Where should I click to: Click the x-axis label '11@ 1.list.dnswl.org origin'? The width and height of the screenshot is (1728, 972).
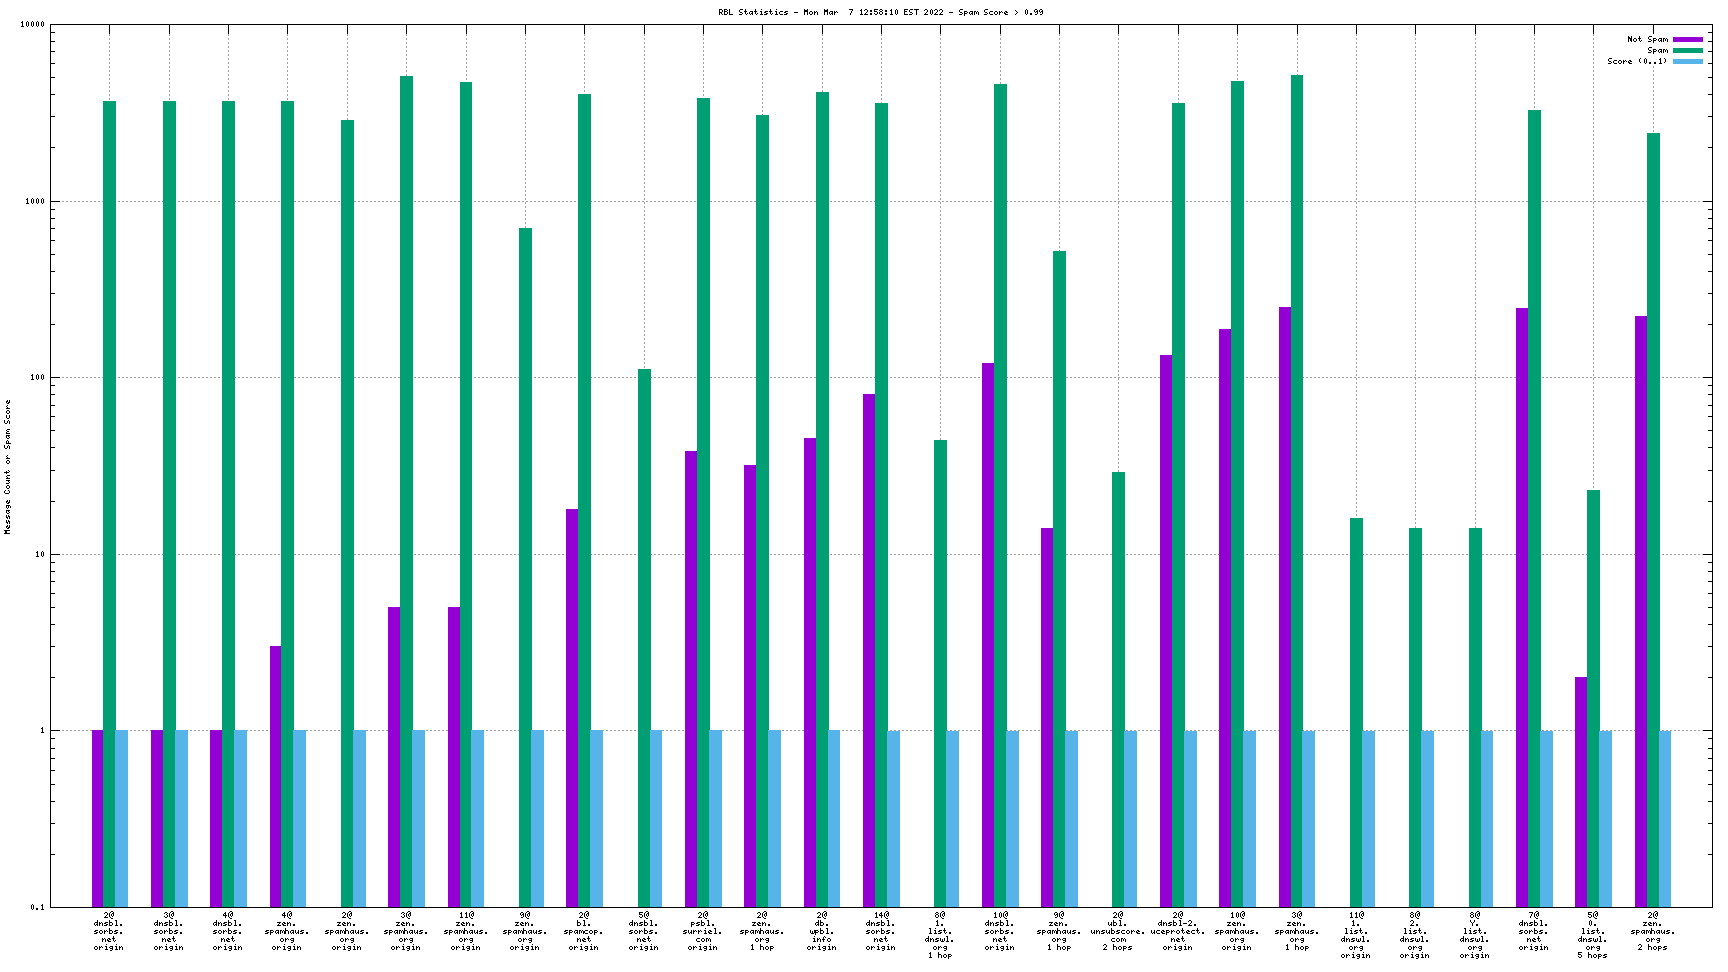click(x=1356, y=935)
